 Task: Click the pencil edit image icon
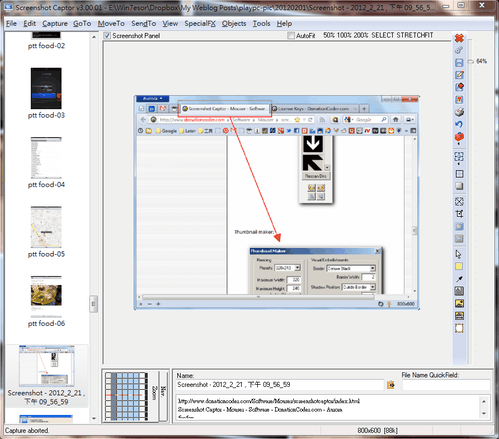pos(459,75)
